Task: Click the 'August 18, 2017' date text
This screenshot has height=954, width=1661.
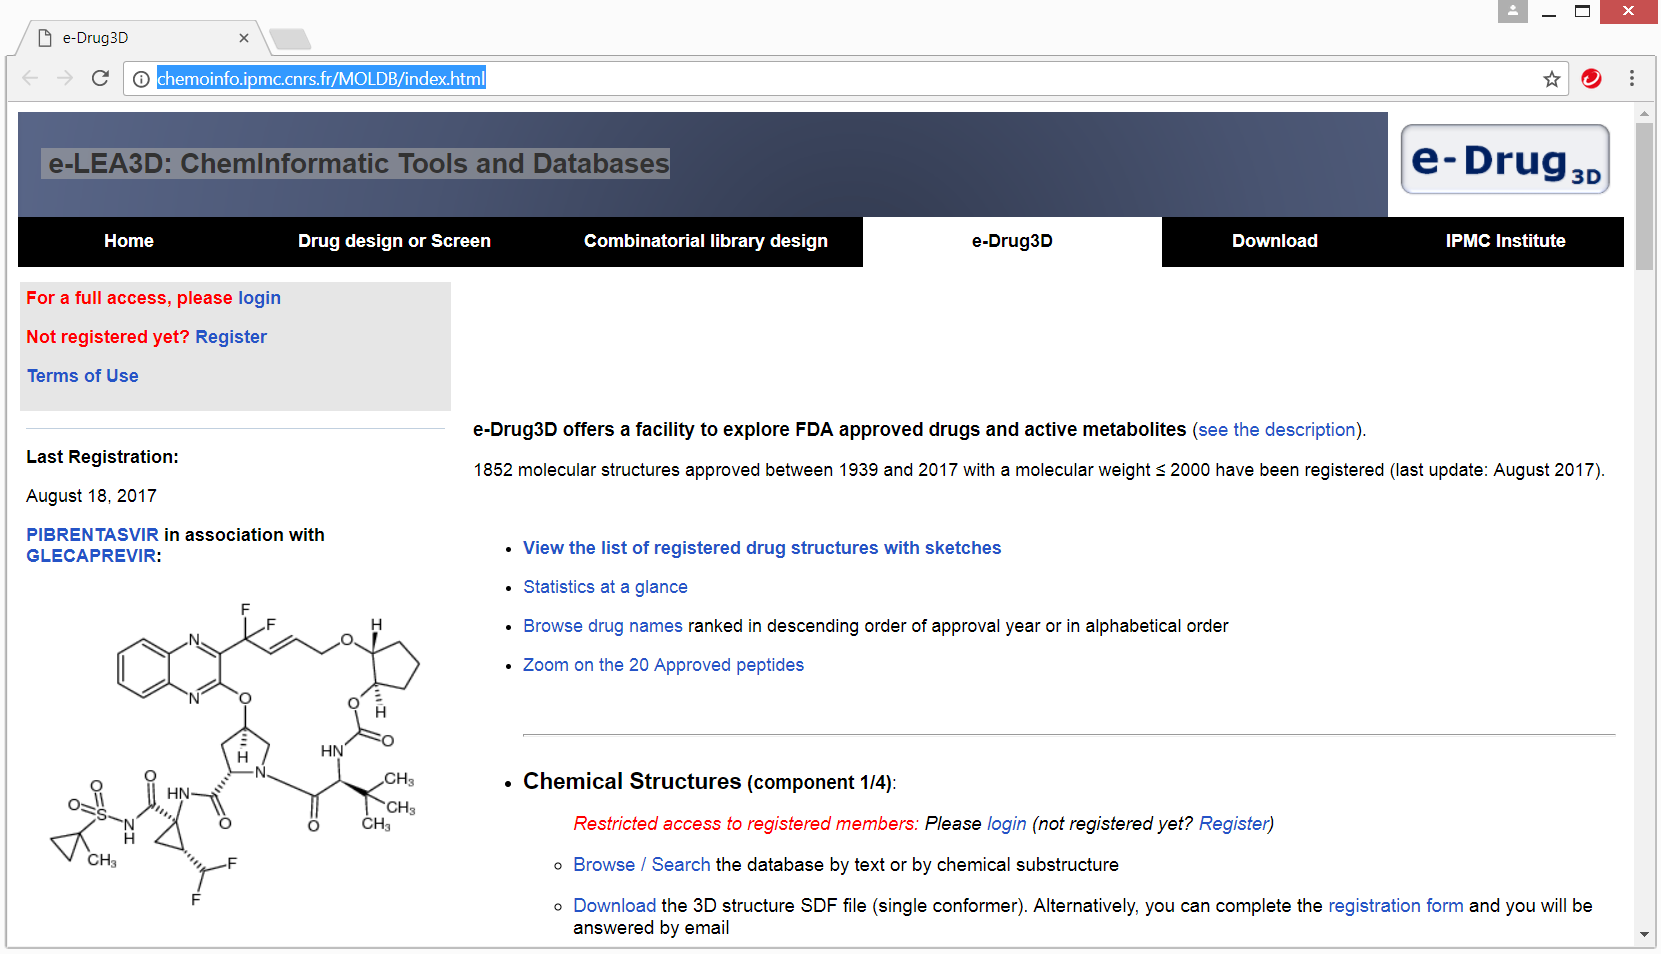Action: point(91,496)
